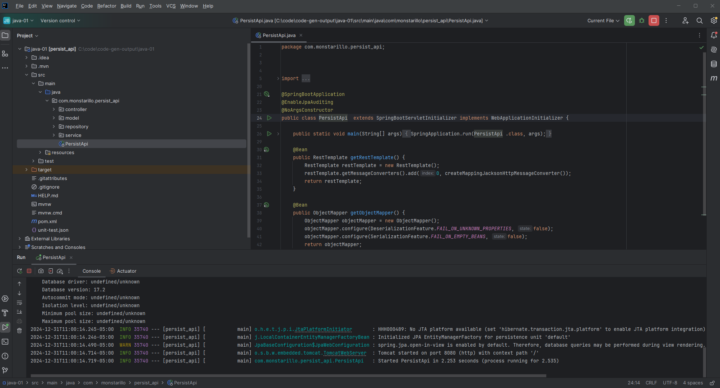This screenshot has height=388, width=720.
Task: Click the green Rerun button in main toolbar
Action: click(629, 21)
